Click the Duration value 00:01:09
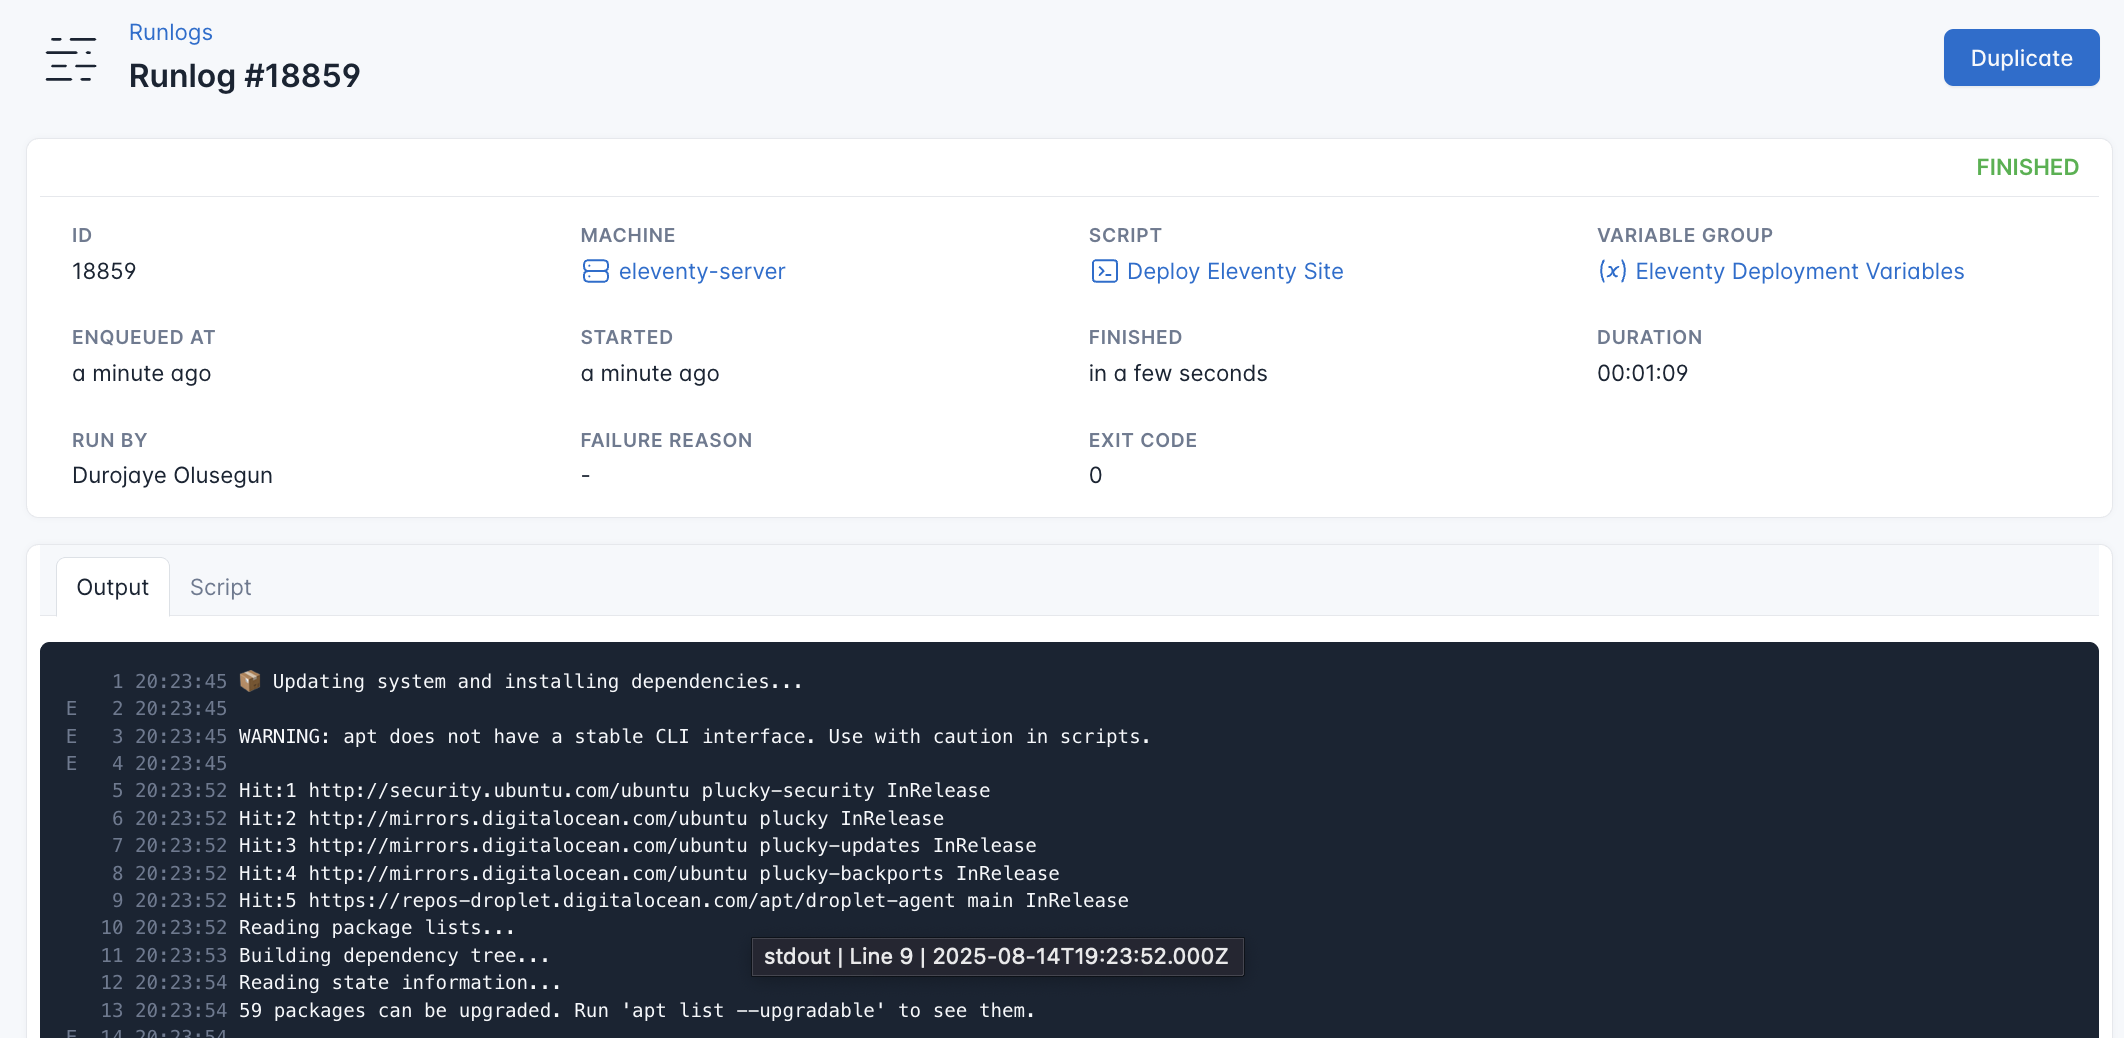This screenshot has height=1038, width=2124. pyautogui.click(x=1642, y=373)
